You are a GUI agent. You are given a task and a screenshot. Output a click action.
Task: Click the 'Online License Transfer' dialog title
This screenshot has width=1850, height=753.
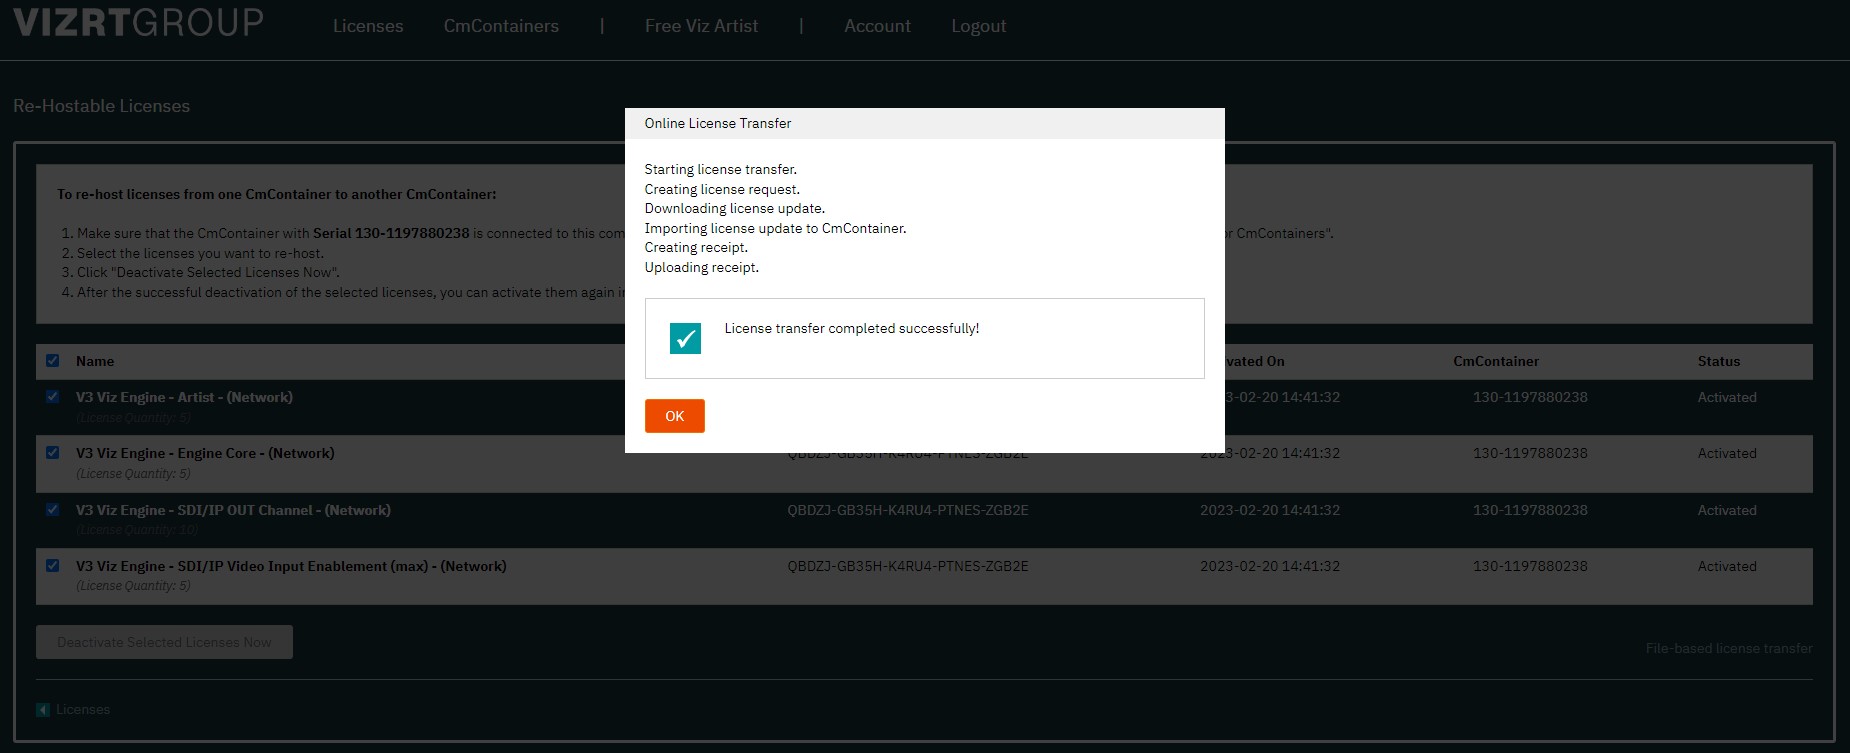pos(718,123)
